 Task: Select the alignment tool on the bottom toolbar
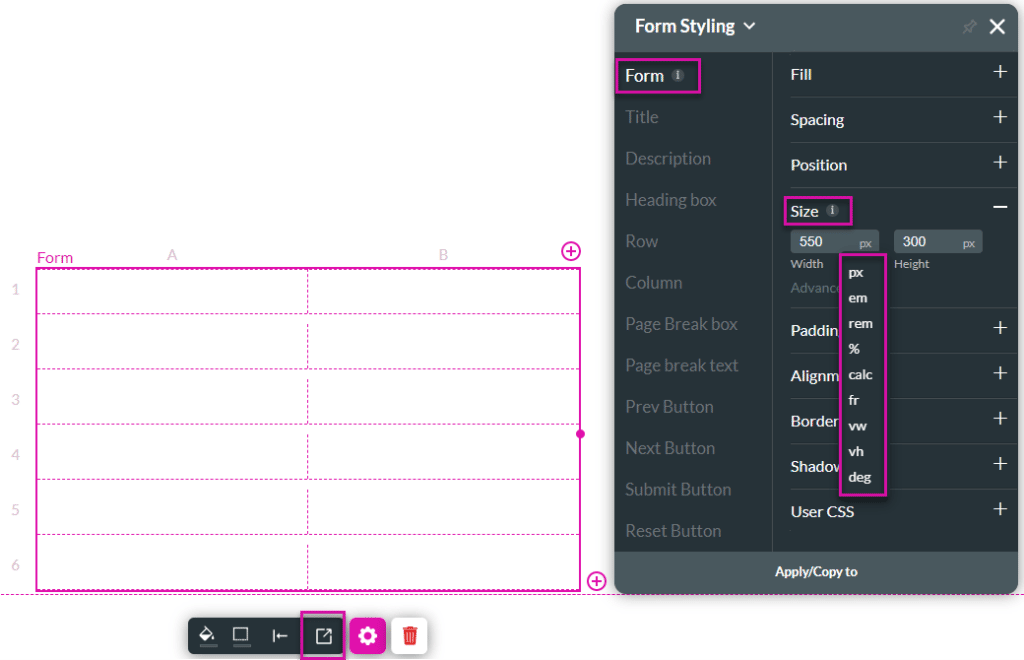[x=280, y=636]
